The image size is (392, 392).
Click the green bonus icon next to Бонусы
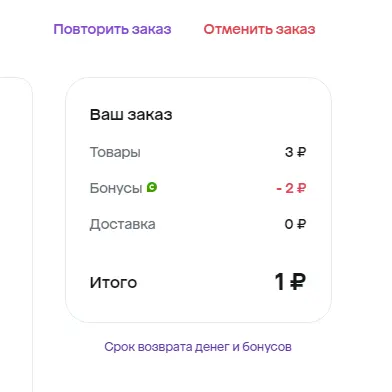tap(152, 187)
